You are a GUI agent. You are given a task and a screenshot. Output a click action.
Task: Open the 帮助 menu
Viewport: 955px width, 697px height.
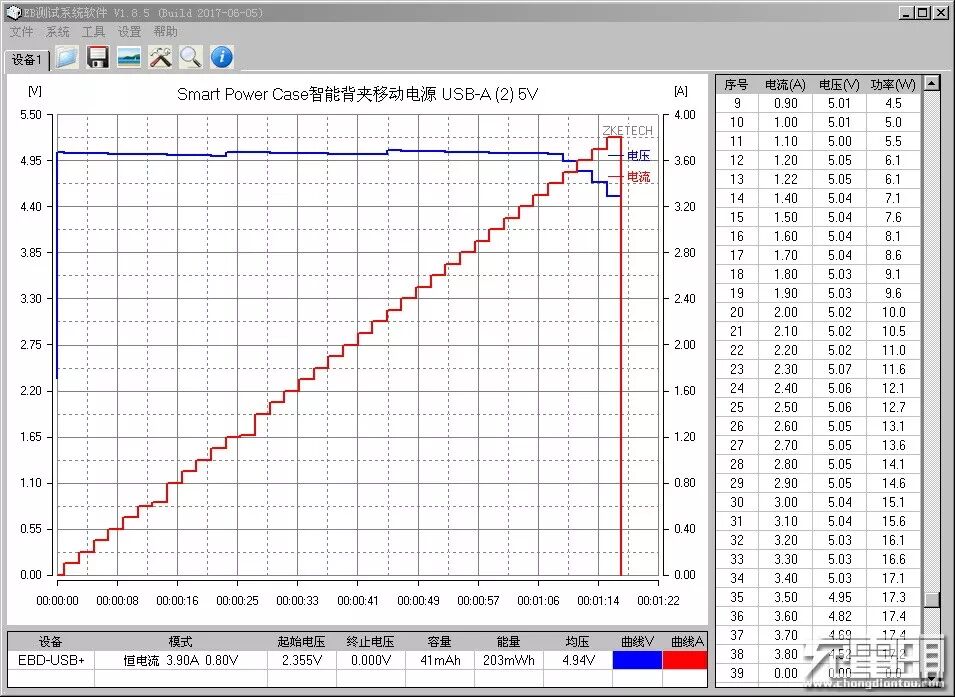(165, 32)
